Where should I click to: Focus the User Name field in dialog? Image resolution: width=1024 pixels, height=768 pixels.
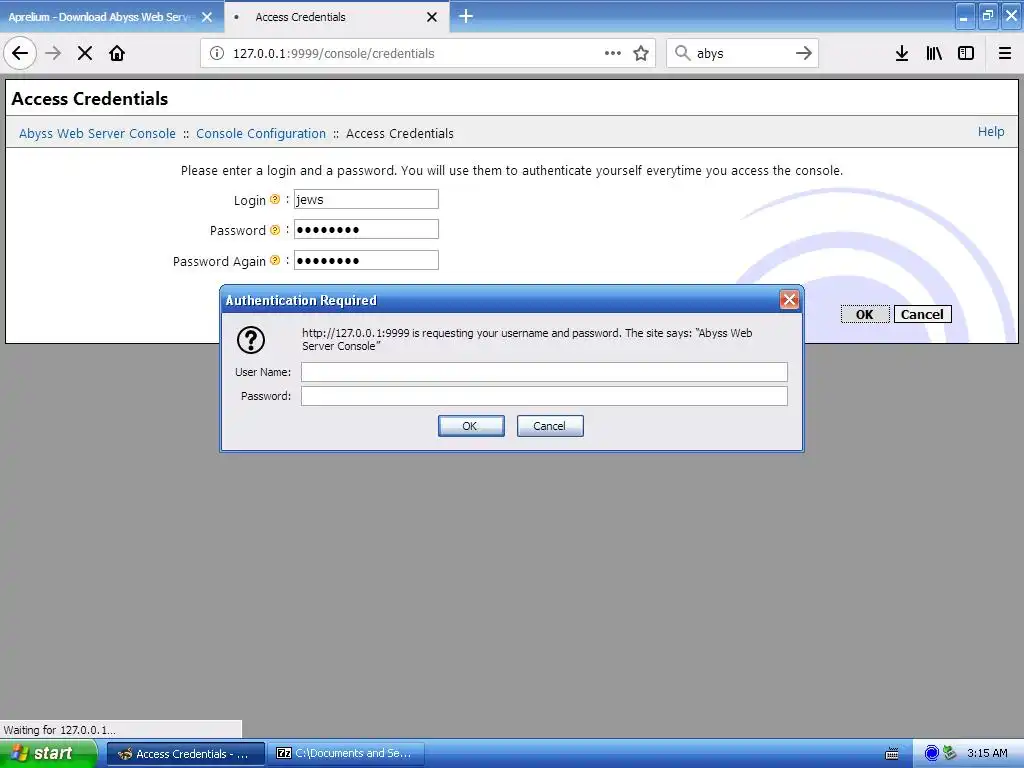(544, 372)
